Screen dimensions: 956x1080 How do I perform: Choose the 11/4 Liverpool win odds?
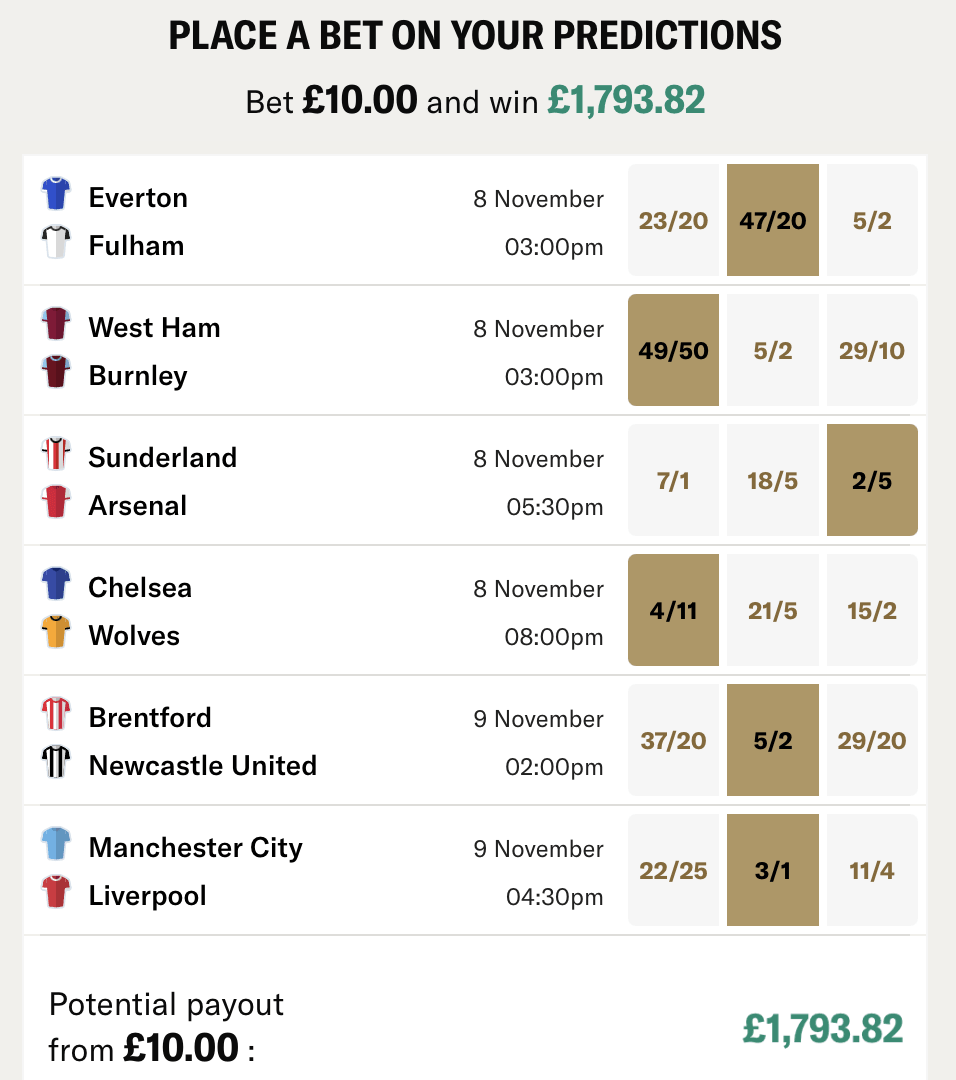pos(872,870)
